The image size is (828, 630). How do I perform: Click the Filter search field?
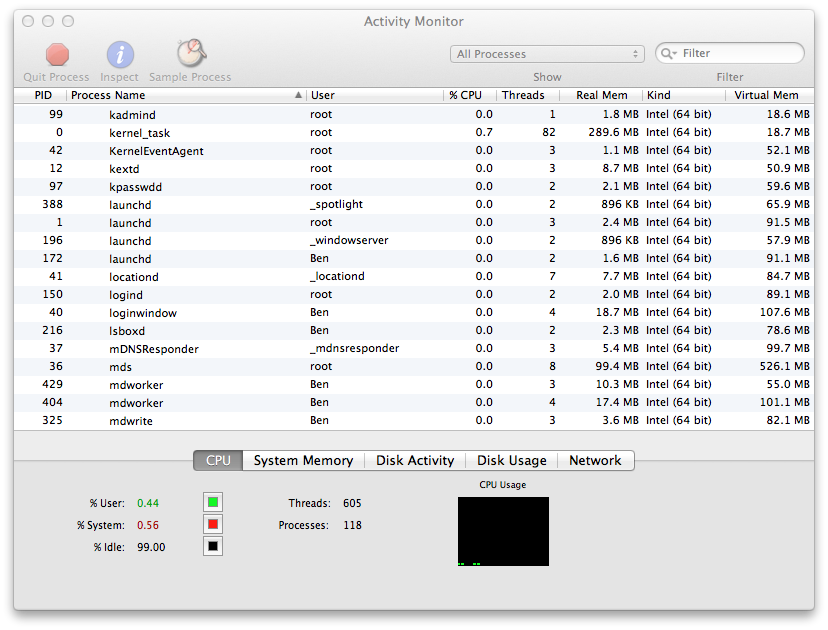click(730, 53)
